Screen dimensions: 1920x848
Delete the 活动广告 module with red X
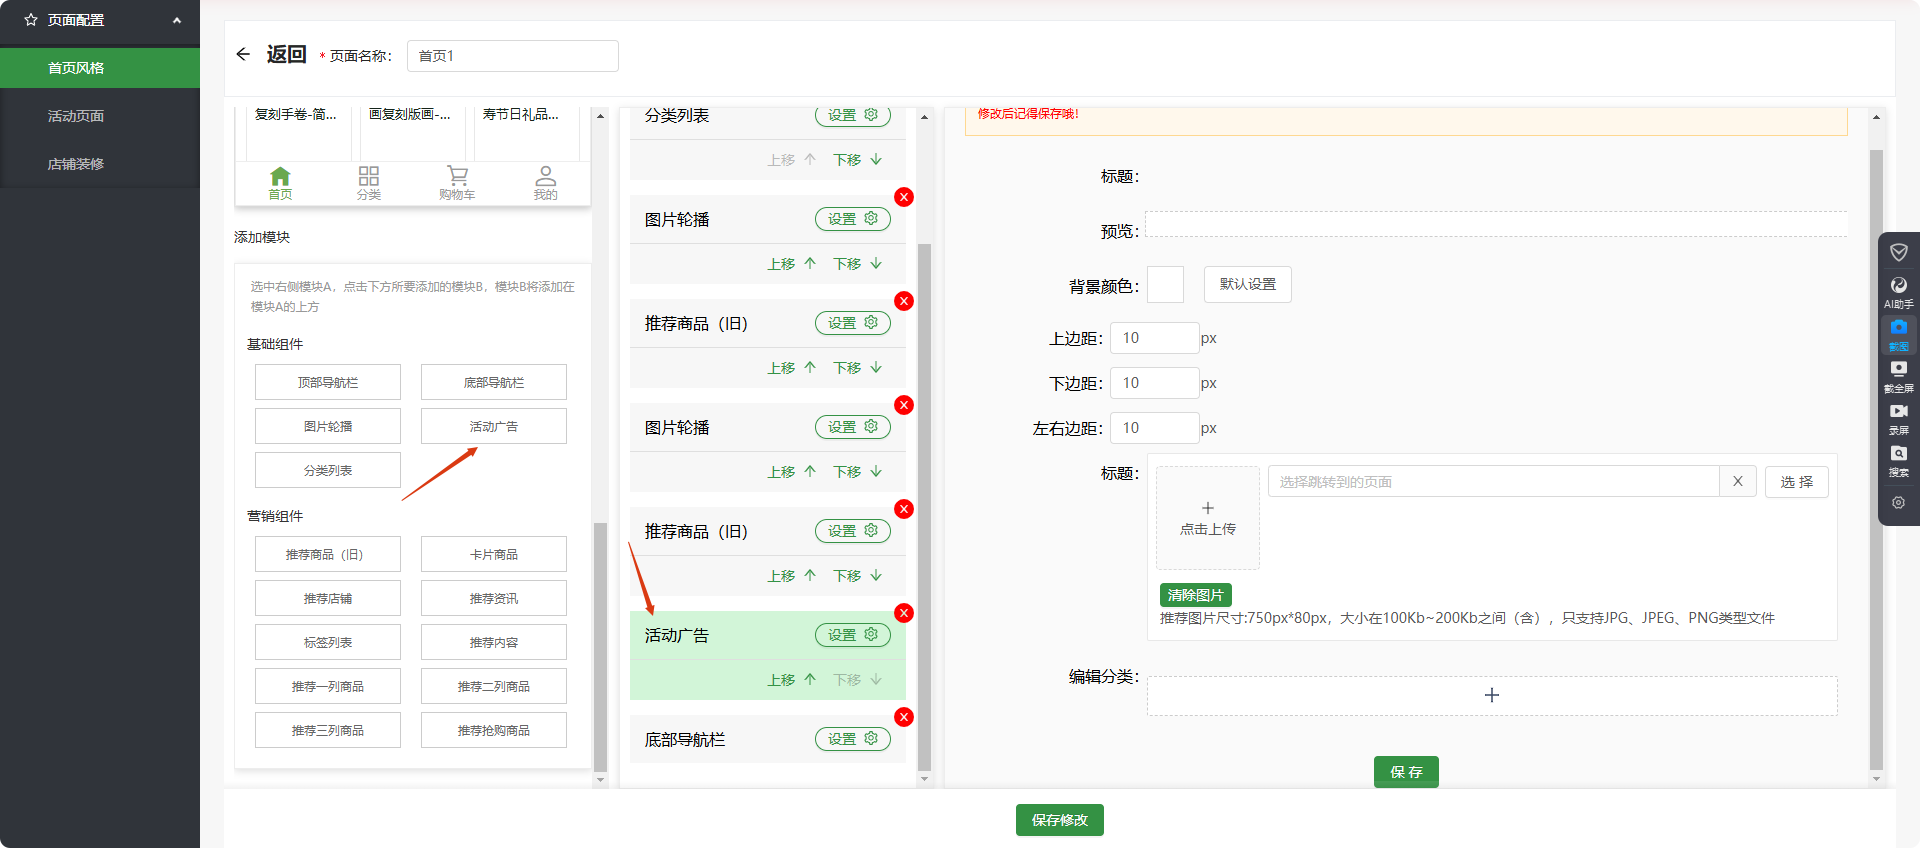point(904,613)
